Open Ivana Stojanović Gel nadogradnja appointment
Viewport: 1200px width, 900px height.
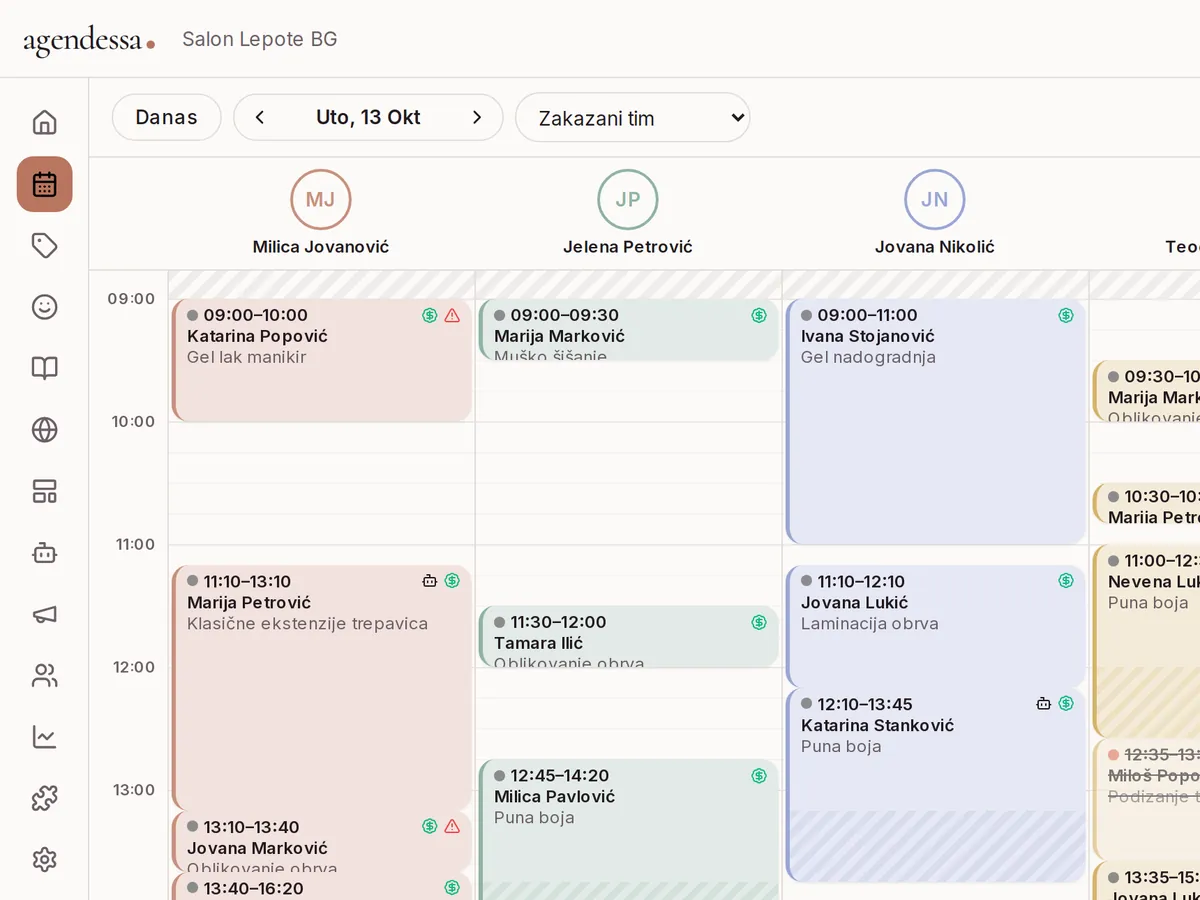coord(936,421)
